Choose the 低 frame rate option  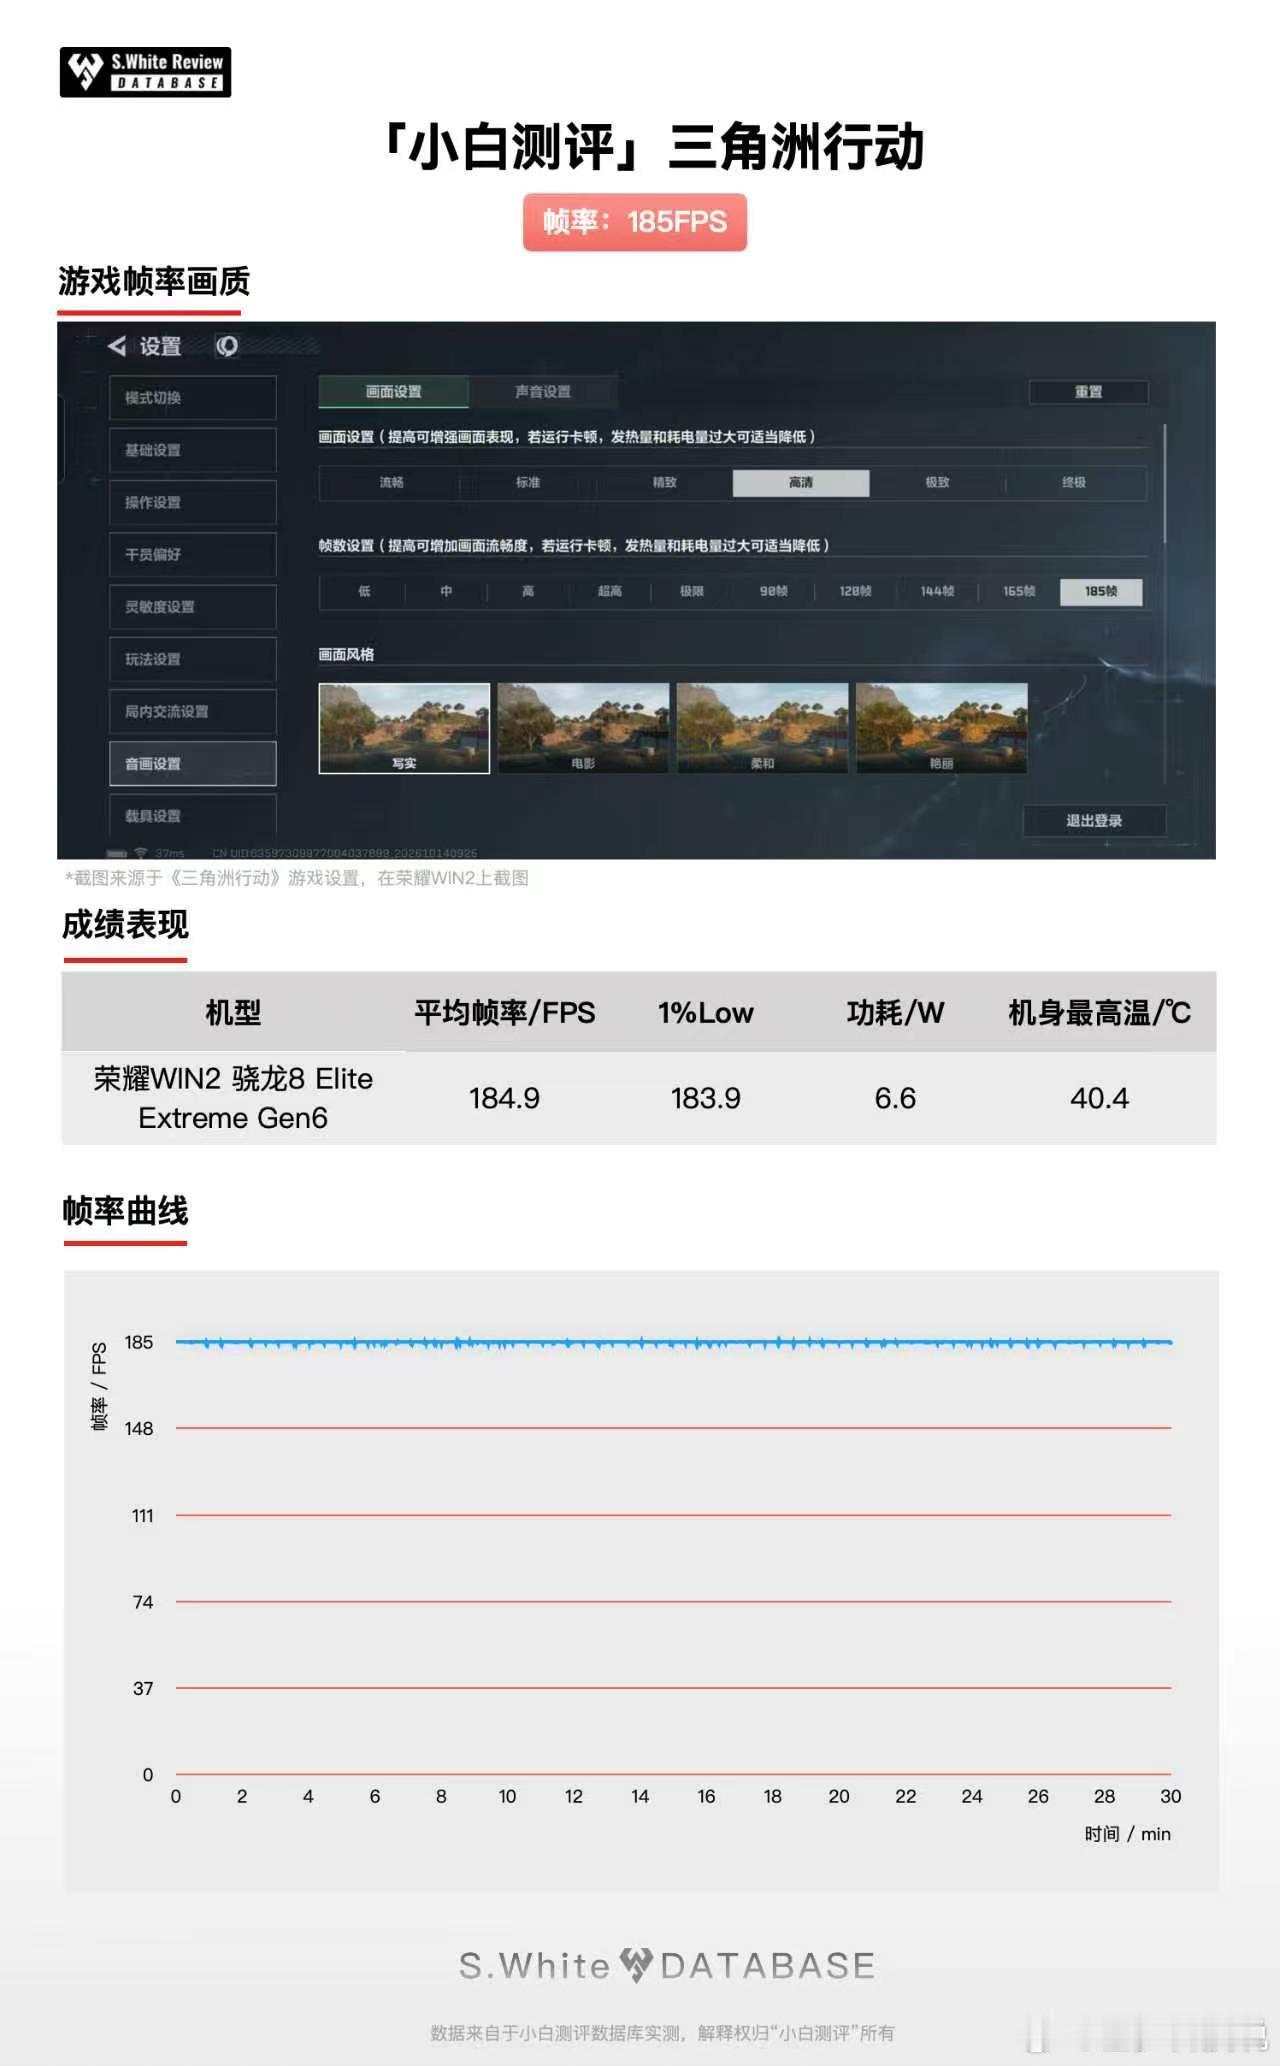[x=364, y=592]
